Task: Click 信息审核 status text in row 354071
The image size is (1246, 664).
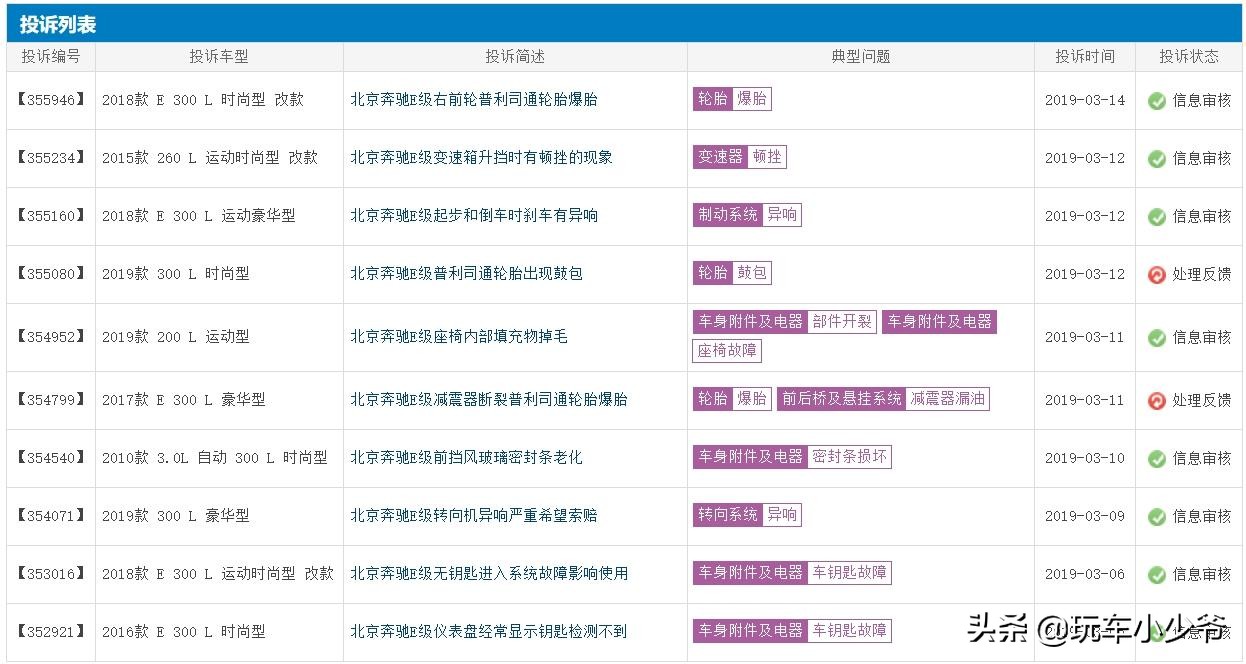Action: pos(1202,517)
